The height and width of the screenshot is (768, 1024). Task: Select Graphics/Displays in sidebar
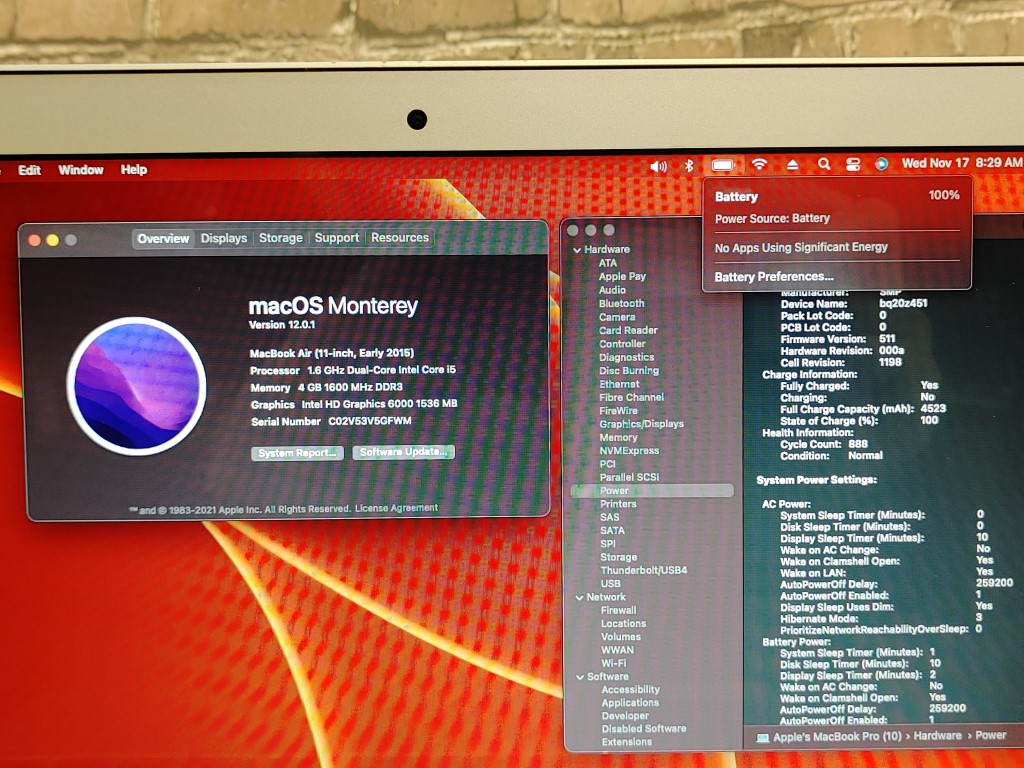point(641,424)
